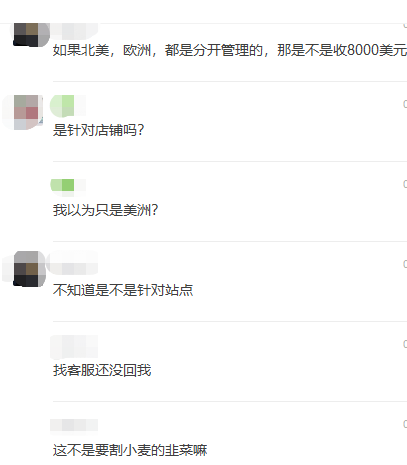Viewport: 407px width, 465px height.
Task: Select the comment text 我以为只是美洲
Action: point(105,210)
